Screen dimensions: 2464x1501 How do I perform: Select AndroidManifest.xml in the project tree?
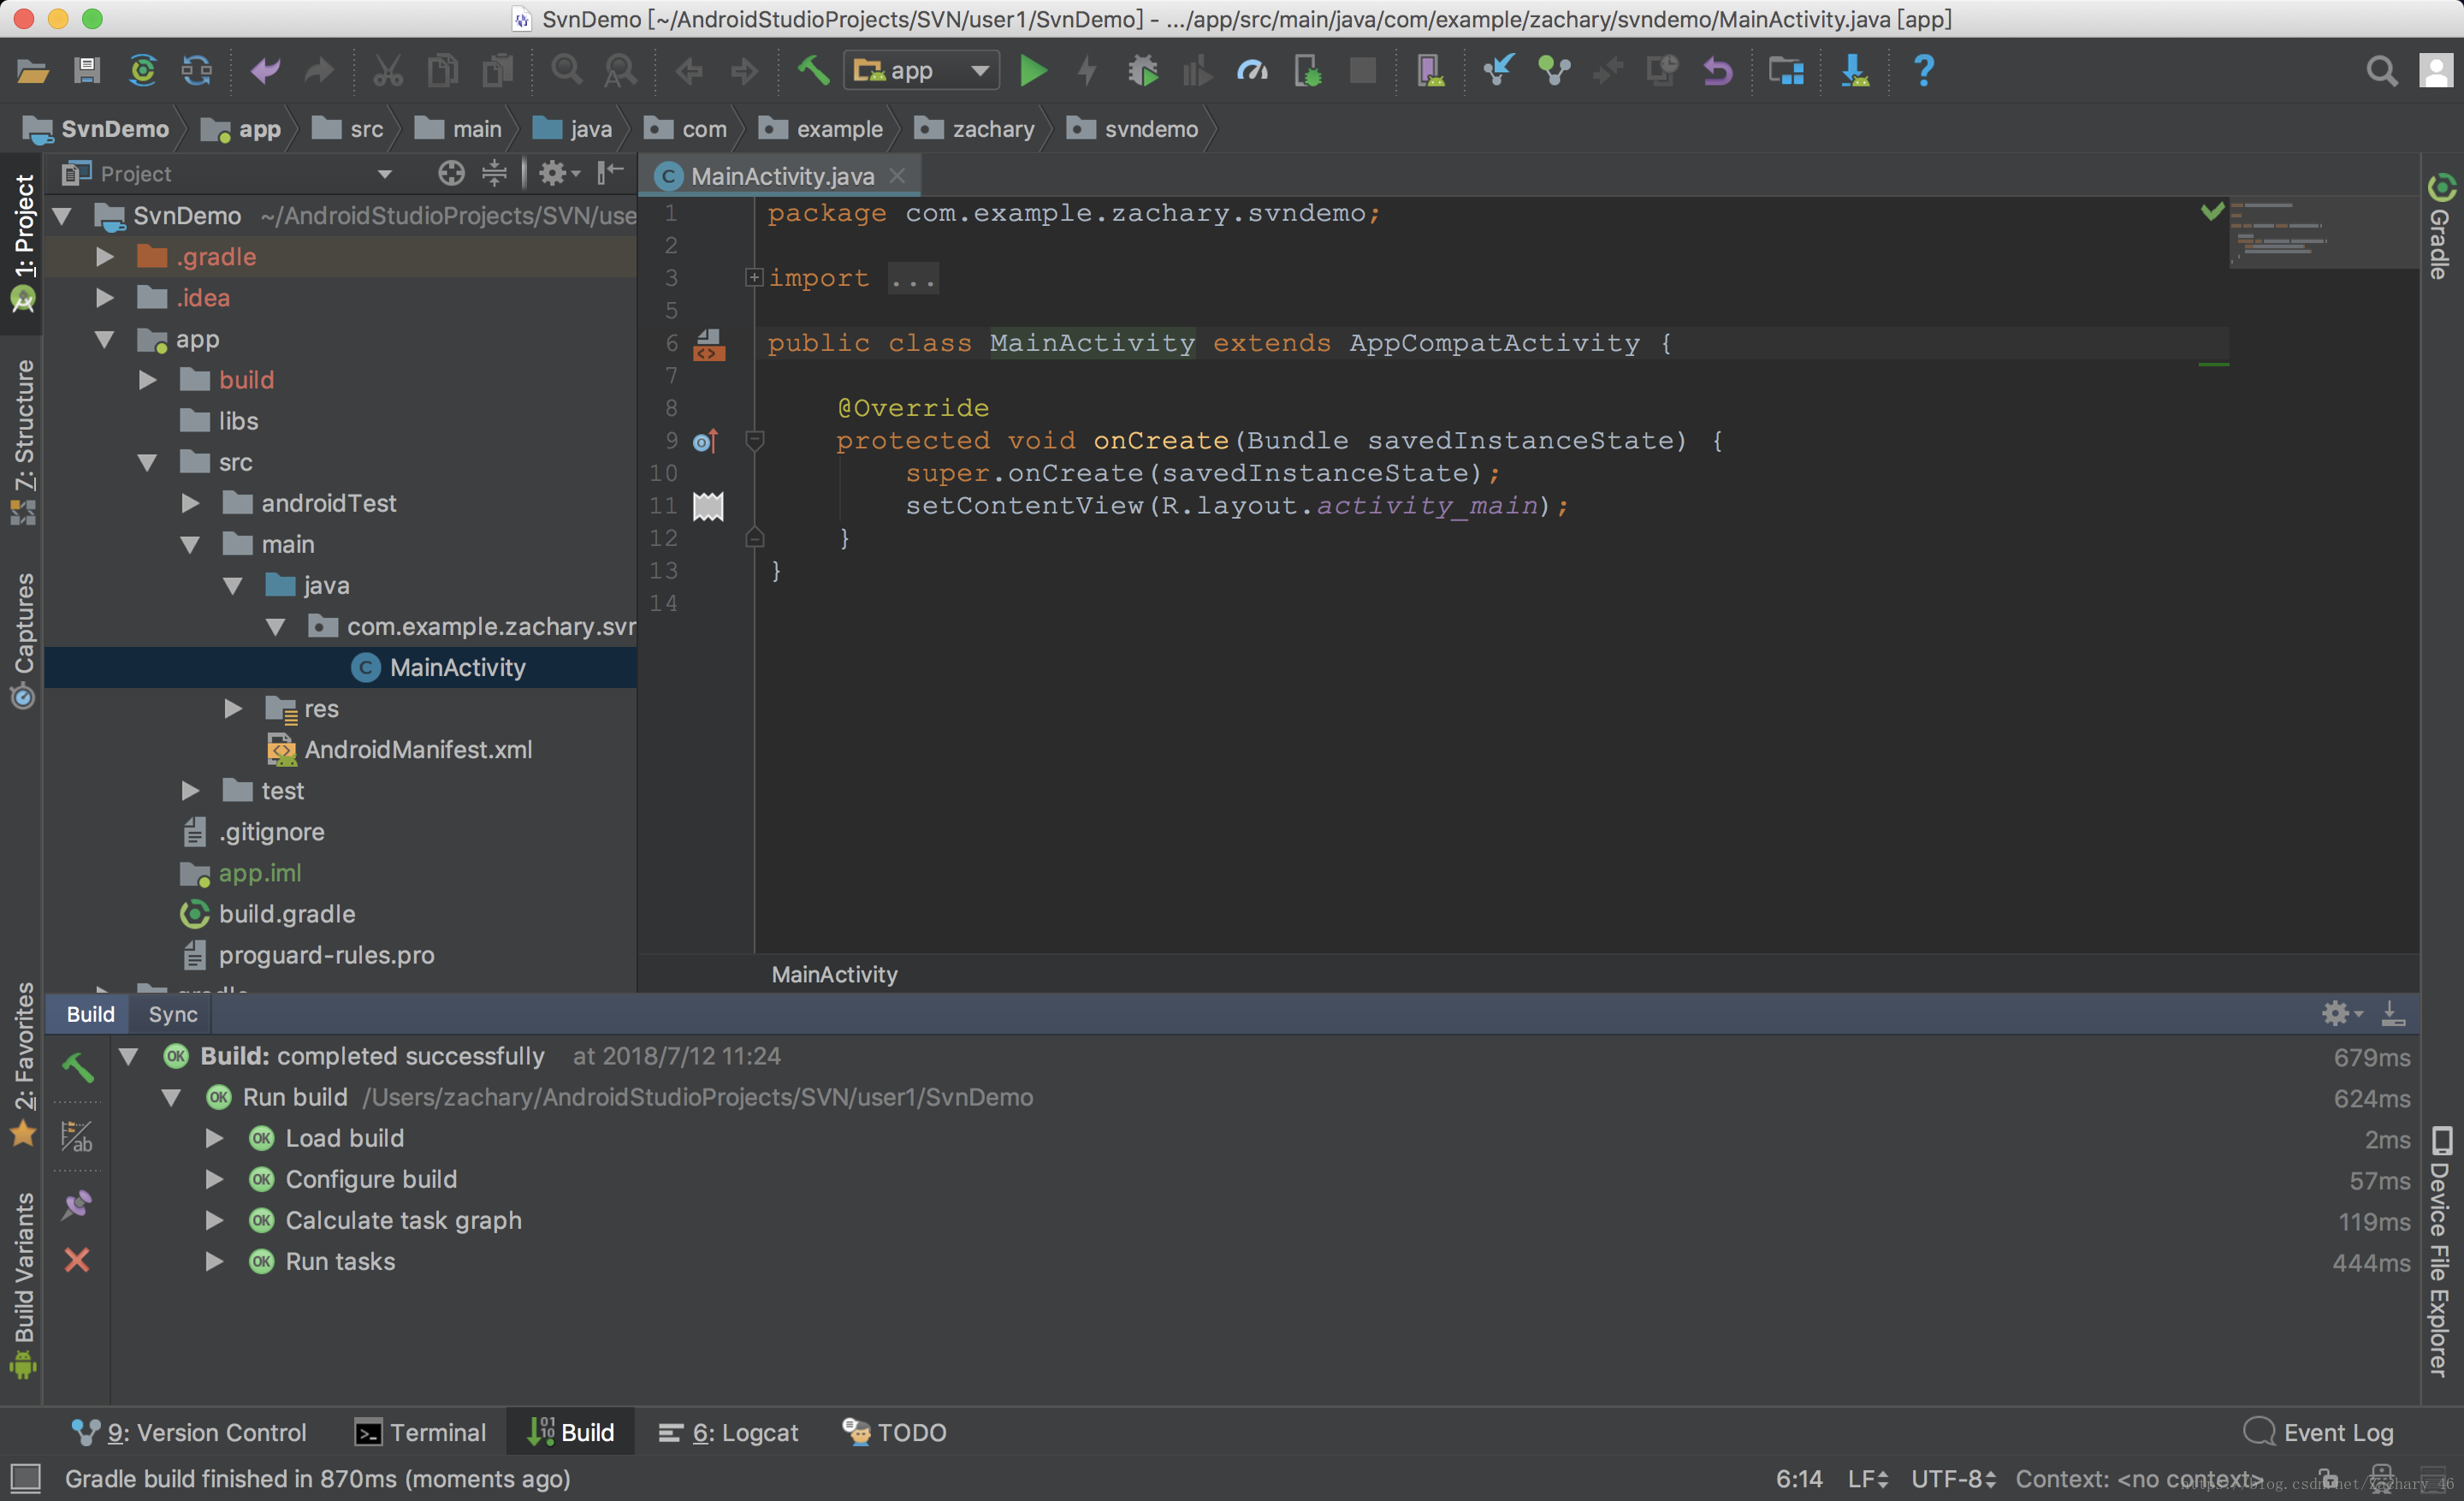point(418,749)
